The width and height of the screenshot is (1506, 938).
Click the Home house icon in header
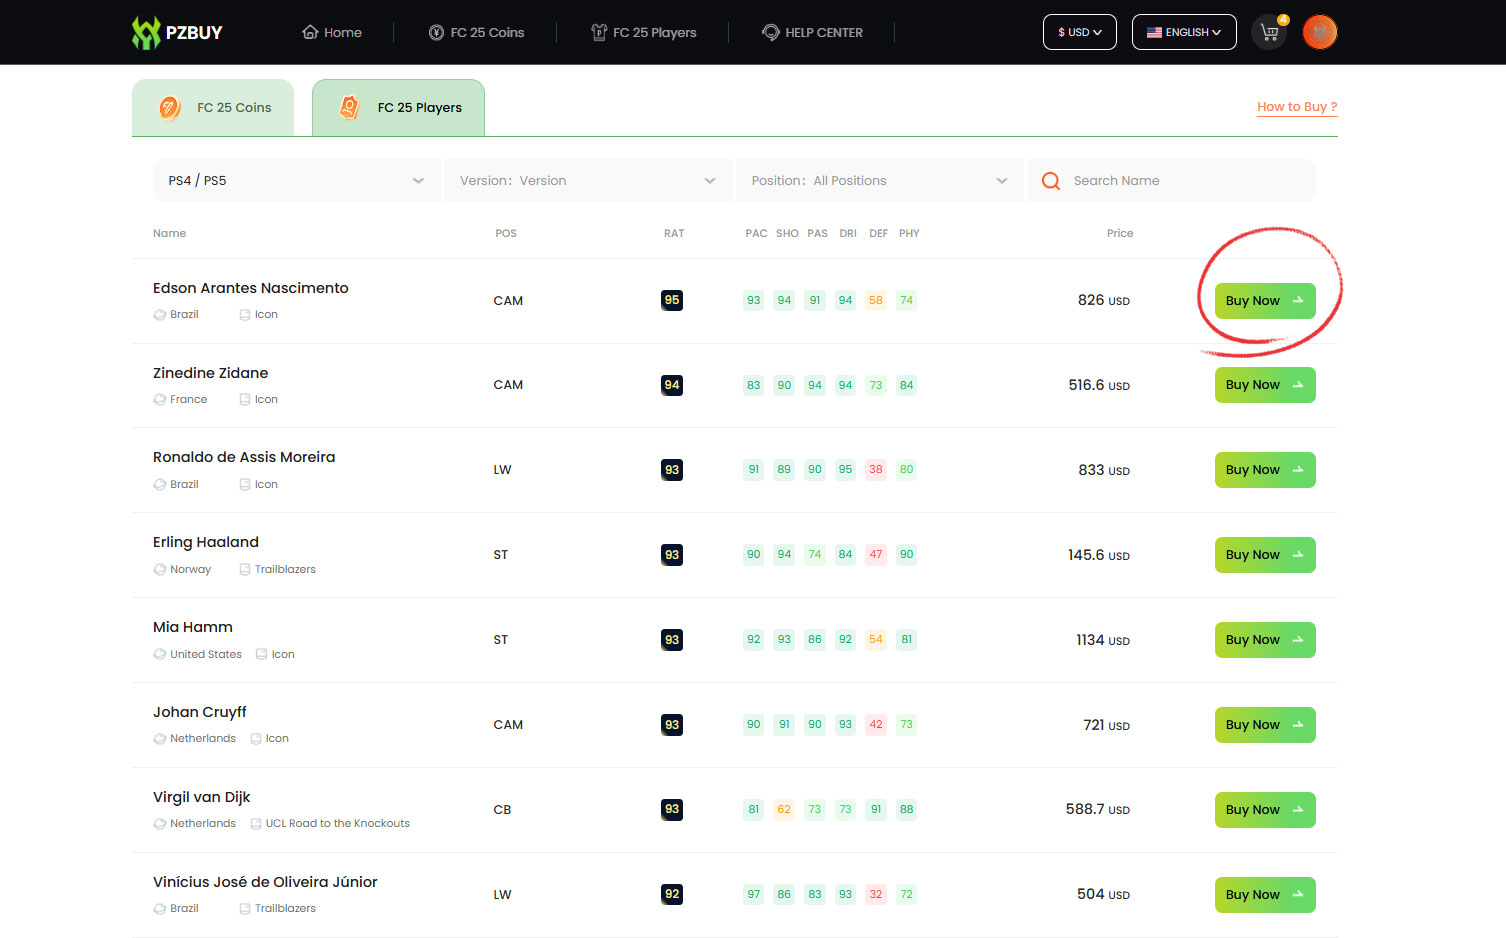[x=310, y=32]
